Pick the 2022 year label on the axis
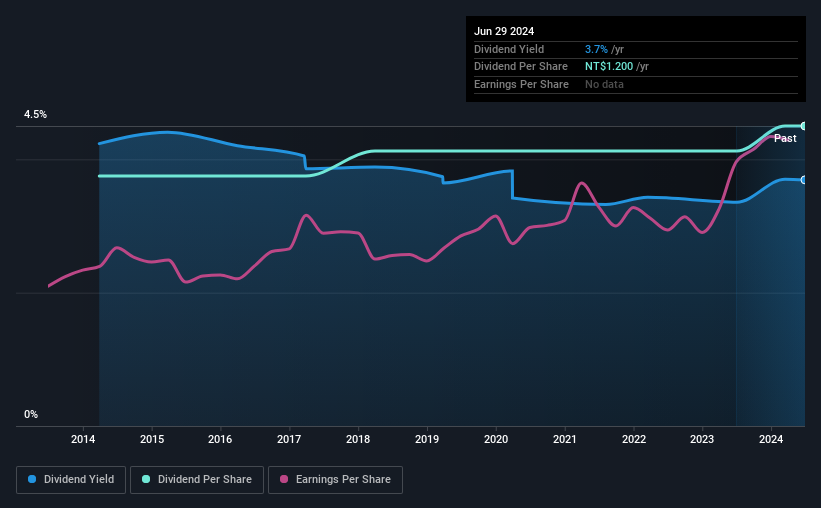Image resolution: width=821 pixels, height=508 pixels. coord(633,439)
